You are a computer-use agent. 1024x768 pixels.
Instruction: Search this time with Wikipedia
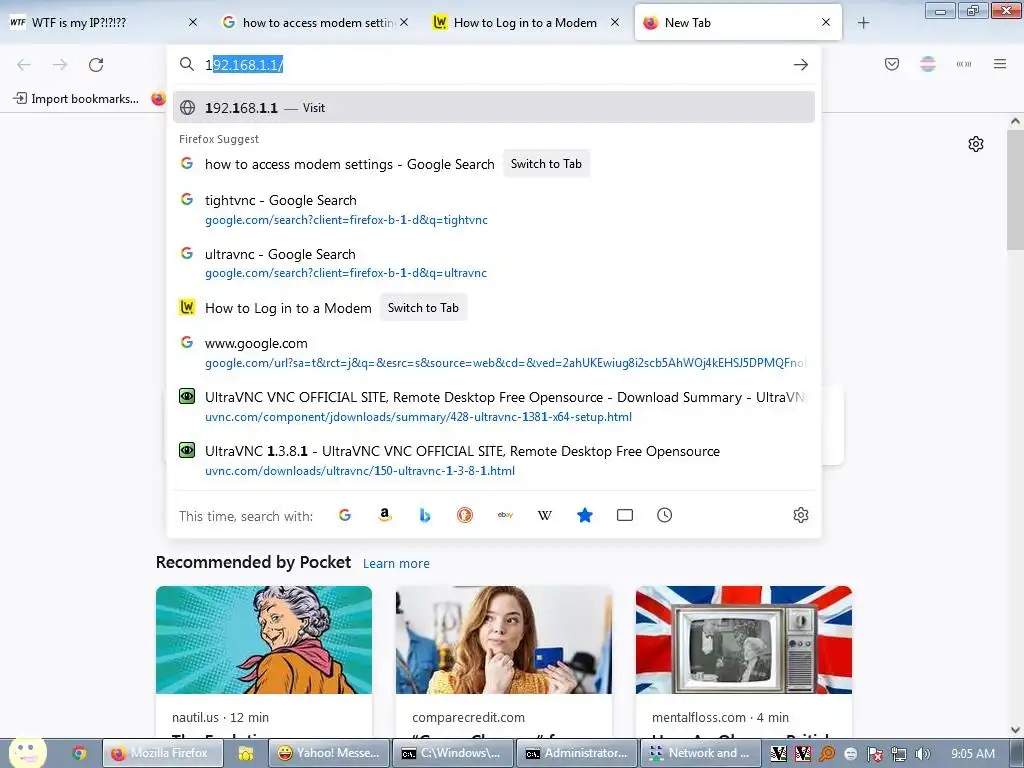click(x=545, y=515)
